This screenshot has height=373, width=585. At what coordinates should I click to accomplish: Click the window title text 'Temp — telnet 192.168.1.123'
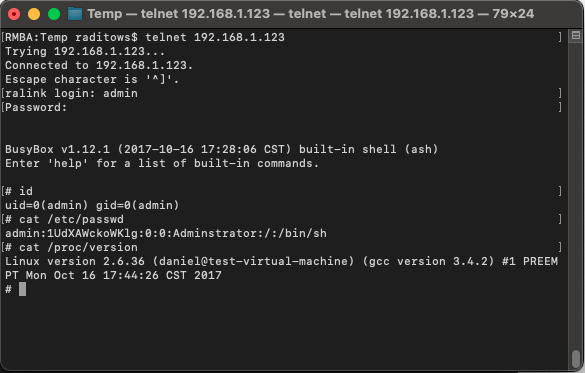tap(179, 14)
